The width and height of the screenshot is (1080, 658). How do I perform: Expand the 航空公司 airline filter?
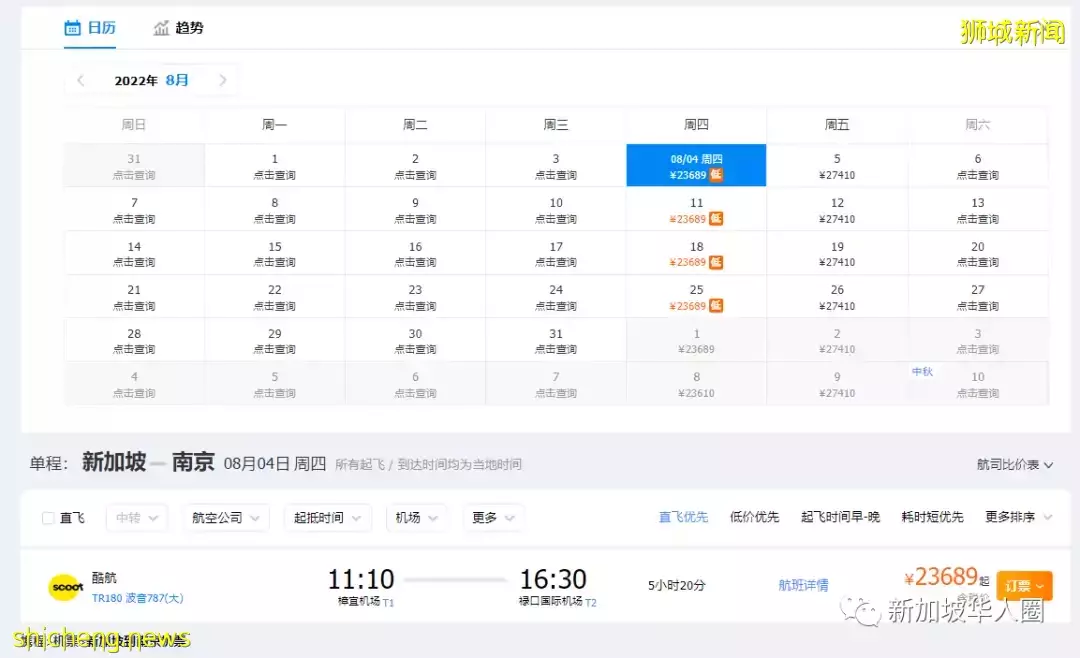(x=225, y=518)
